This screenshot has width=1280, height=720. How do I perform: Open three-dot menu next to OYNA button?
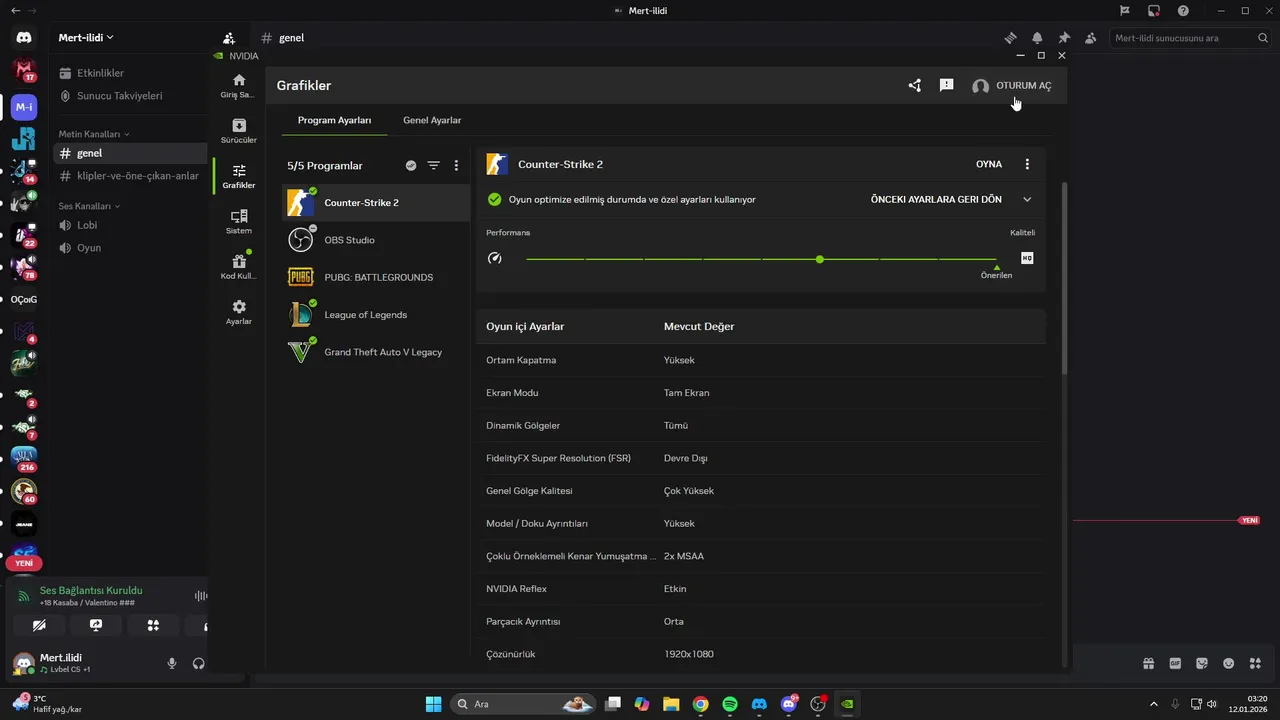pyautogui.click(x=1026, y=164)
